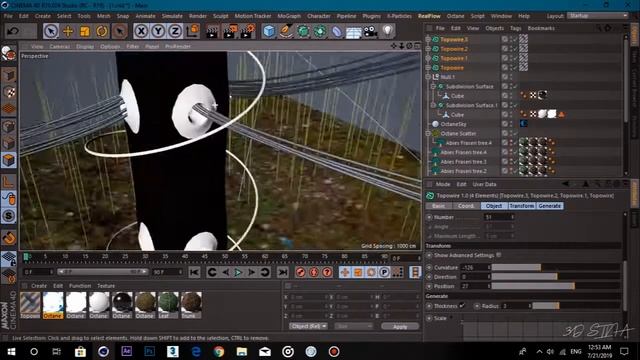The image size is (640, 360).
Task: Adjust the Position slider
Action: pyautogui.click(x=556, y=286)
